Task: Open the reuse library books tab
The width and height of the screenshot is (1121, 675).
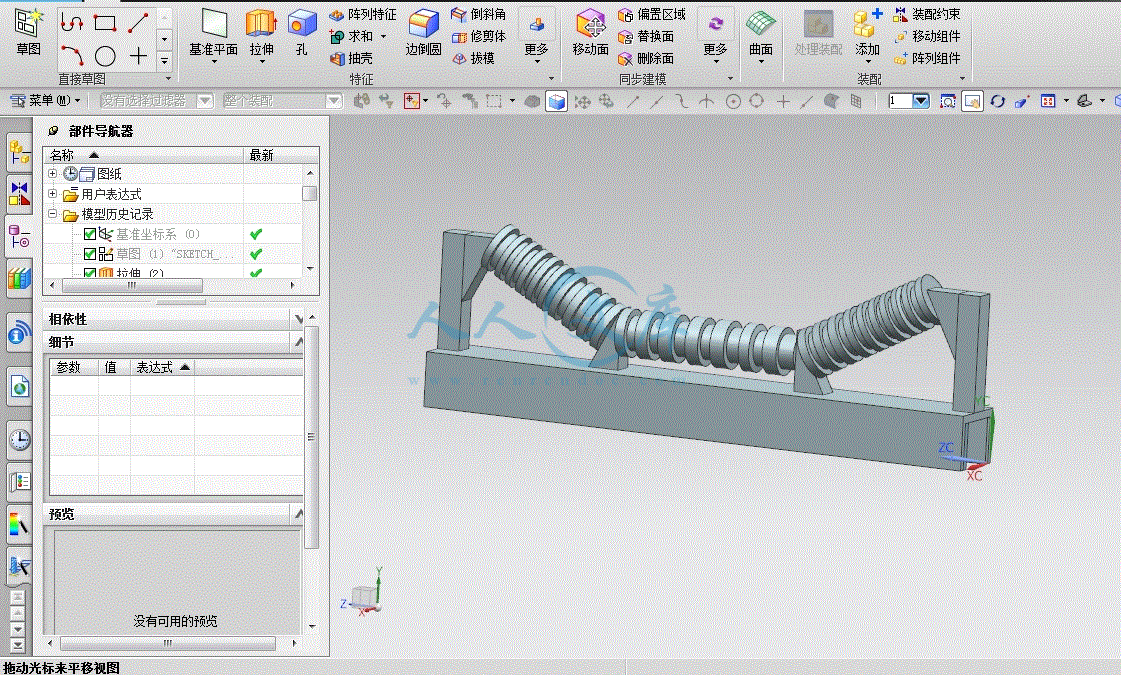Action: pos(19,278)
